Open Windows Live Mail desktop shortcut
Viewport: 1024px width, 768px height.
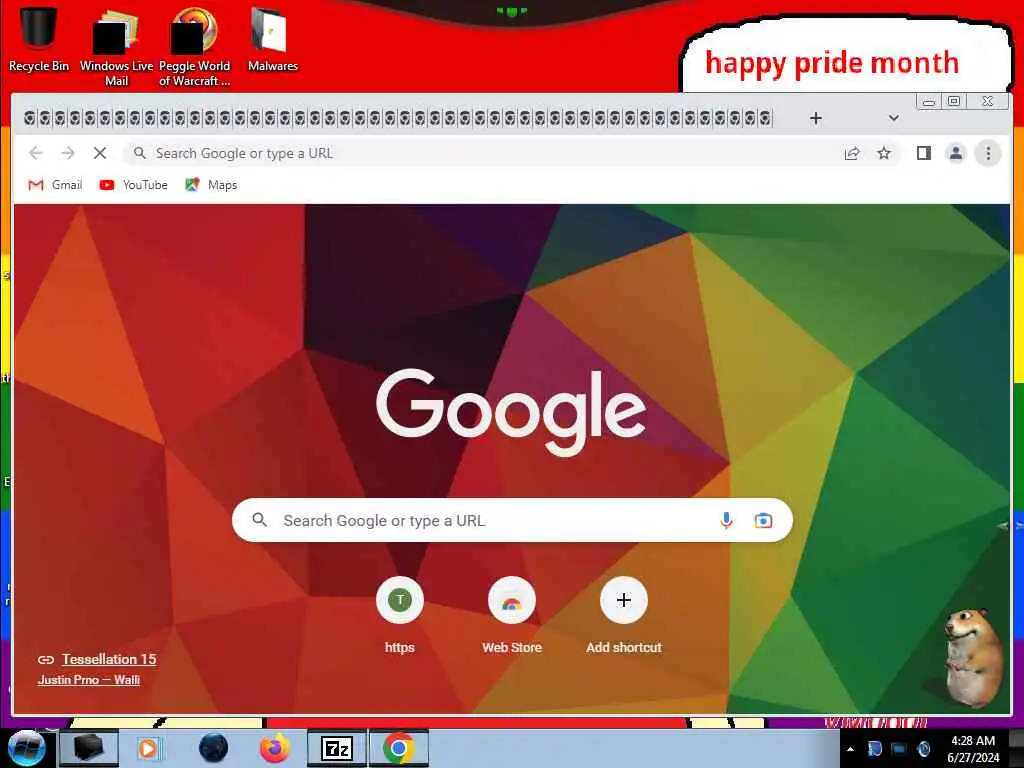pos(116,46)
